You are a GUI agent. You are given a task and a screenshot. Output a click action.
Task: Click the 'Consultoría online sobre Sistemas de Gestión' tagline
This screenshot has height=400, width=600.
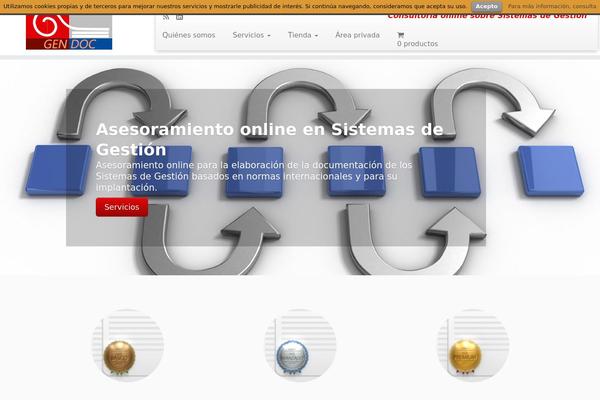(486, 16)
